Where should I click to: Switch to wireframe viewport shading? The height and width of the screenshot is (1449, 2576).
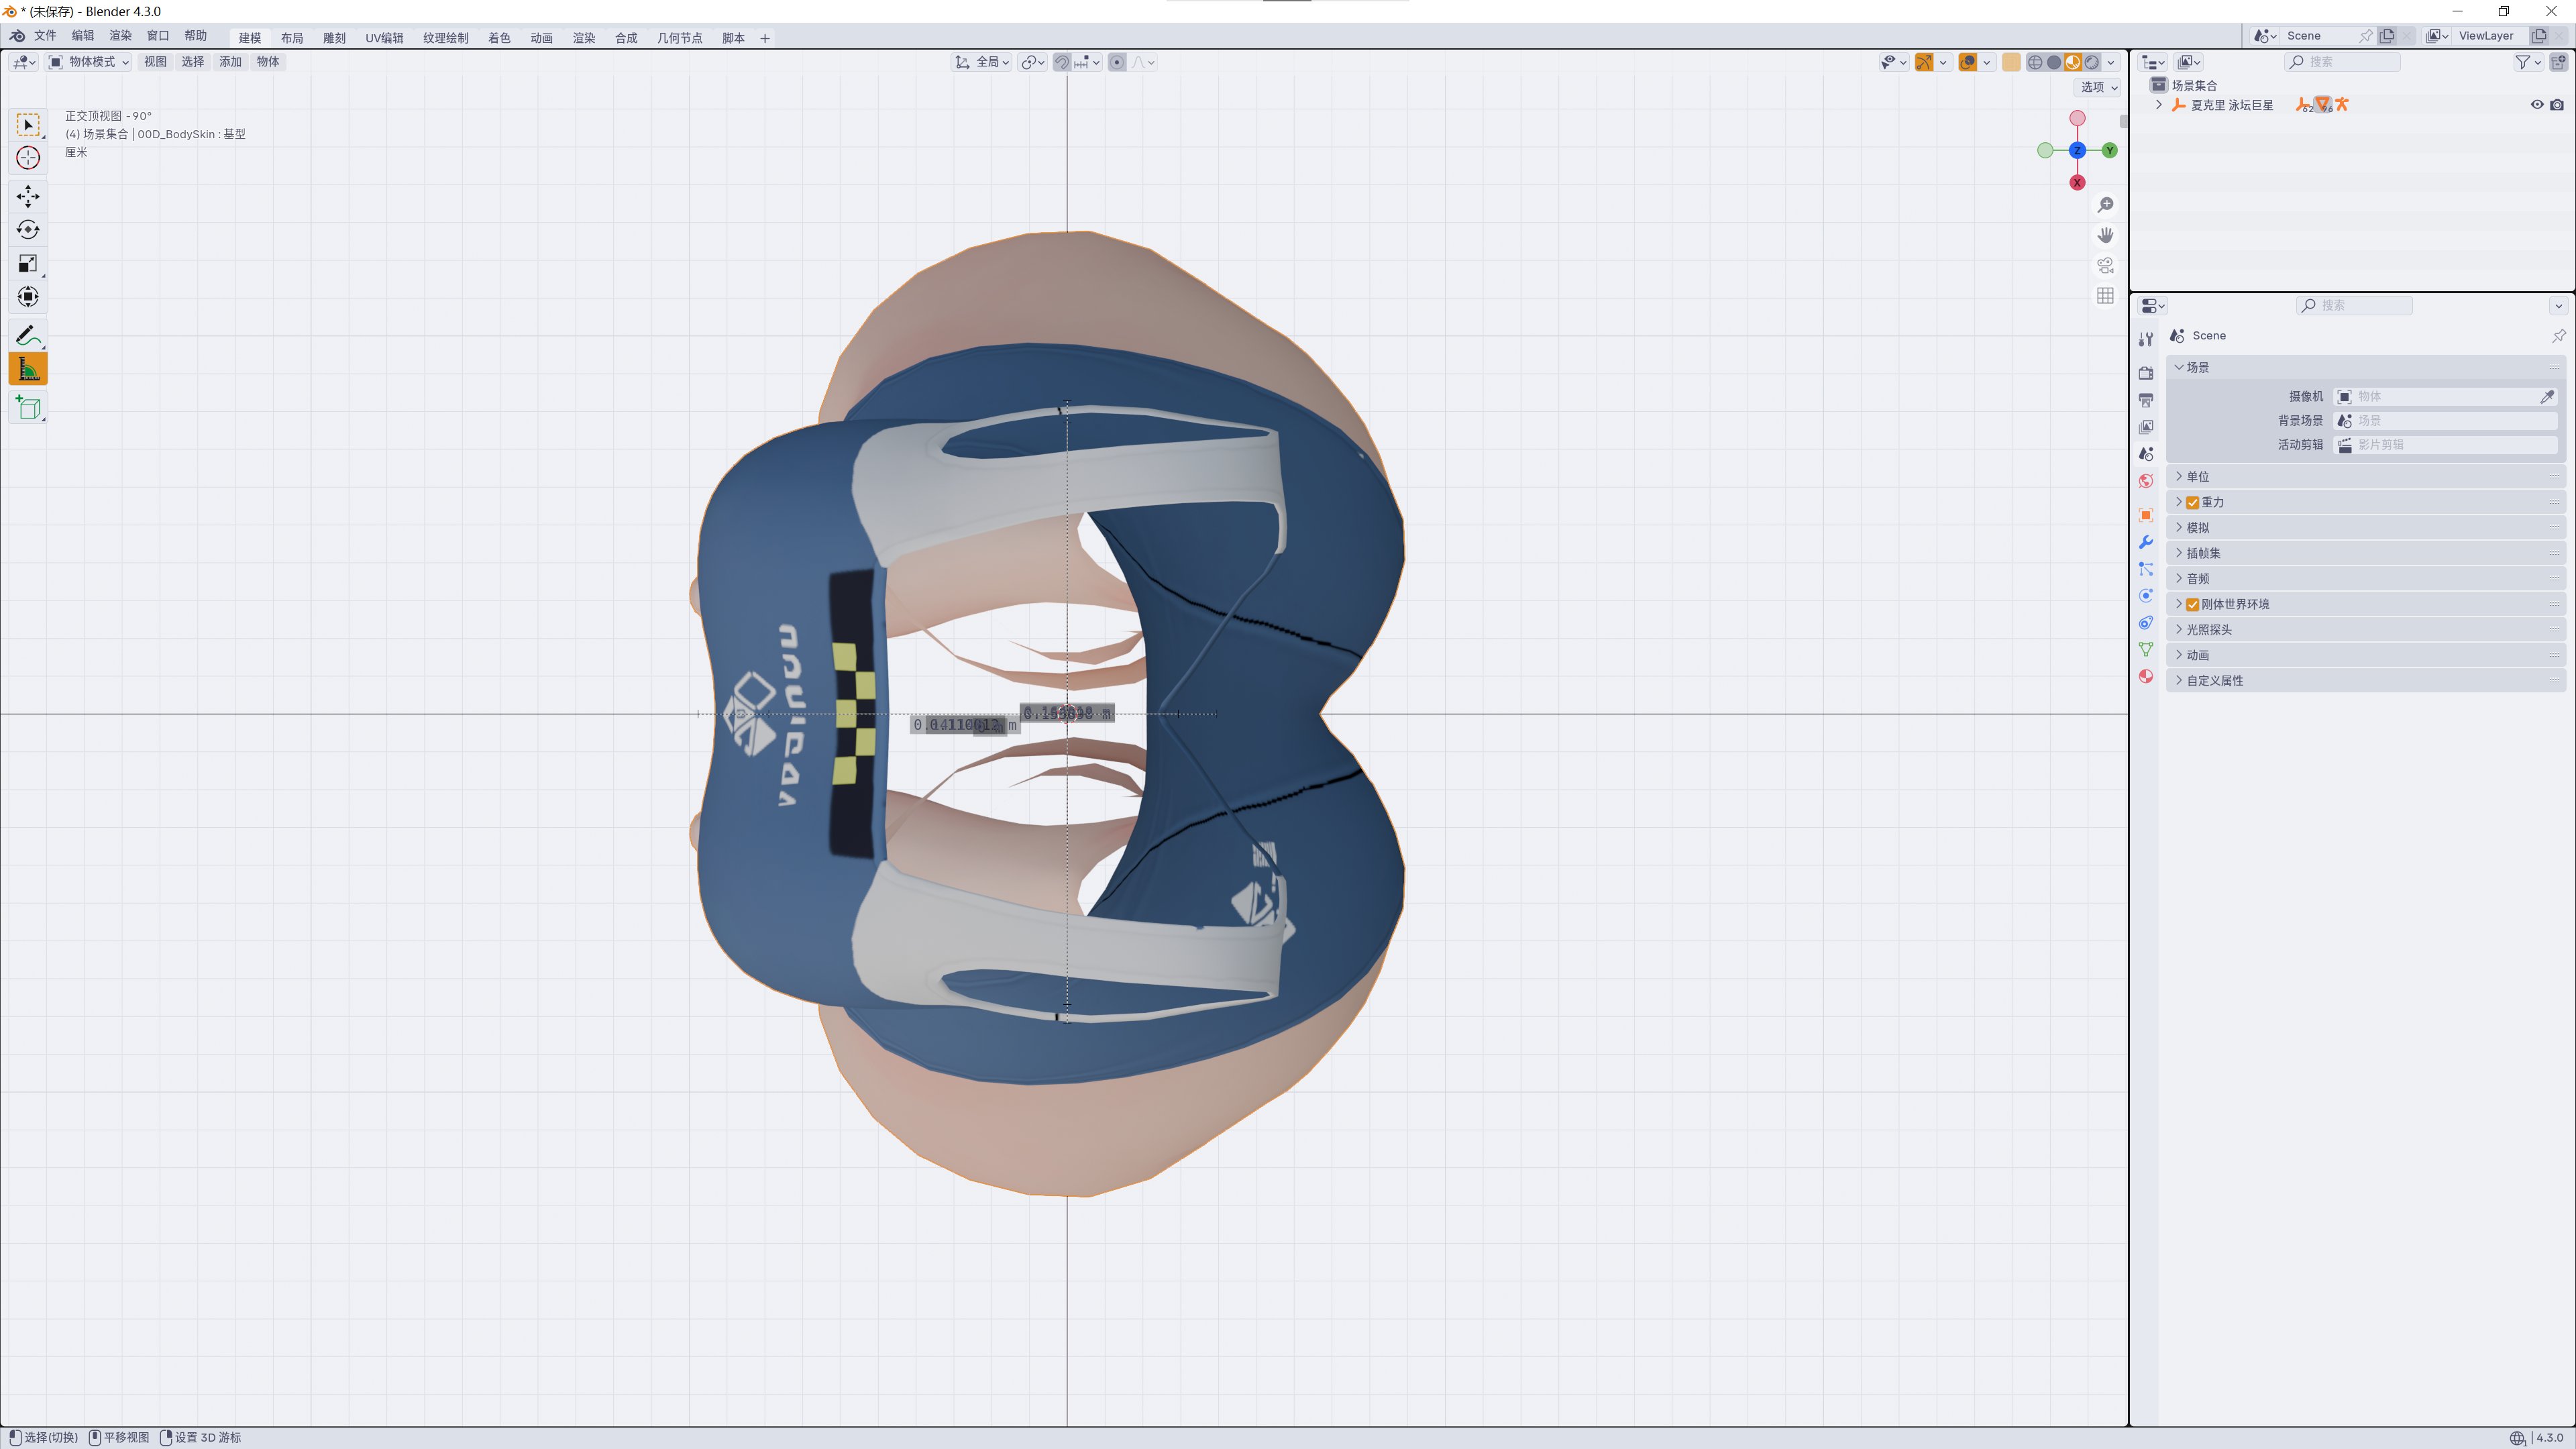(x=2035, y=62)
